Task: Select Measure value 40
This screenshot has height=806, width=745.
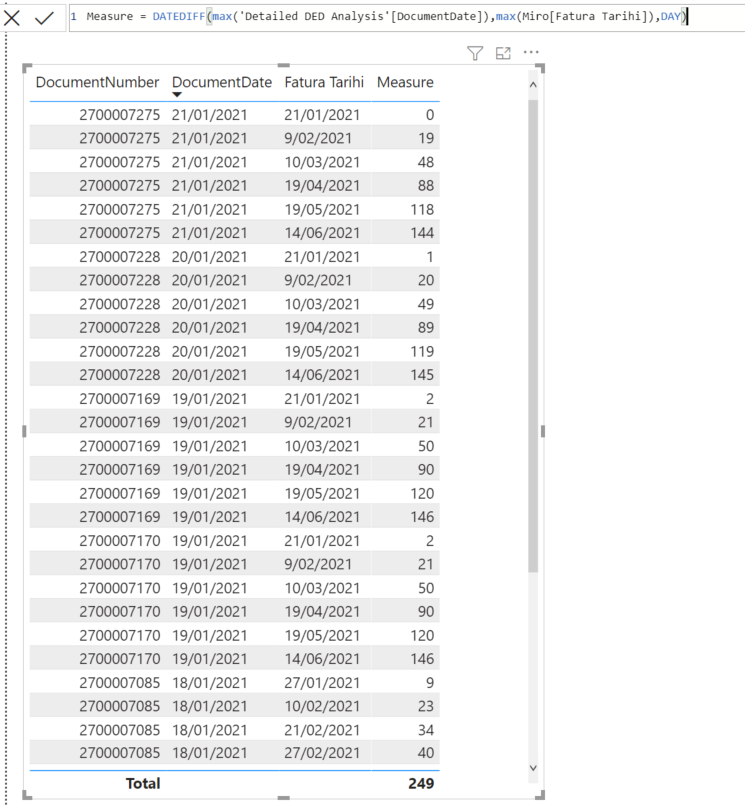Action: tap(426, 753)
